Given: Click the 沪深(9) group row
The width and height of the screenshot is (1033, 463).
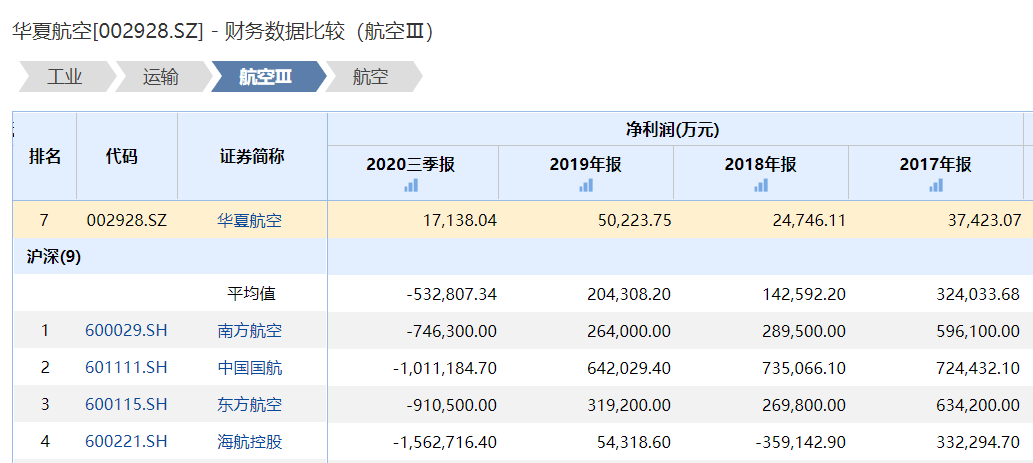Looking at the screenshot, I should coord(54,257).
